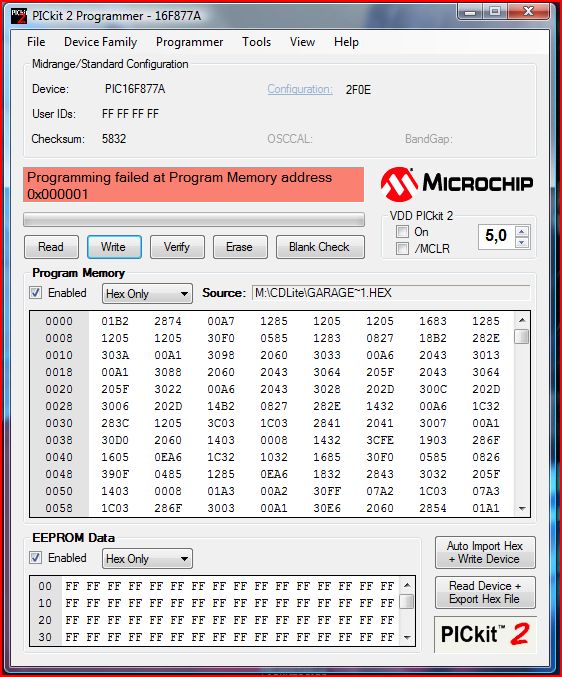Click program memory cell 303A in row 0010
Viewport: 562px width, 677px height.
click(x=115, y=355)
